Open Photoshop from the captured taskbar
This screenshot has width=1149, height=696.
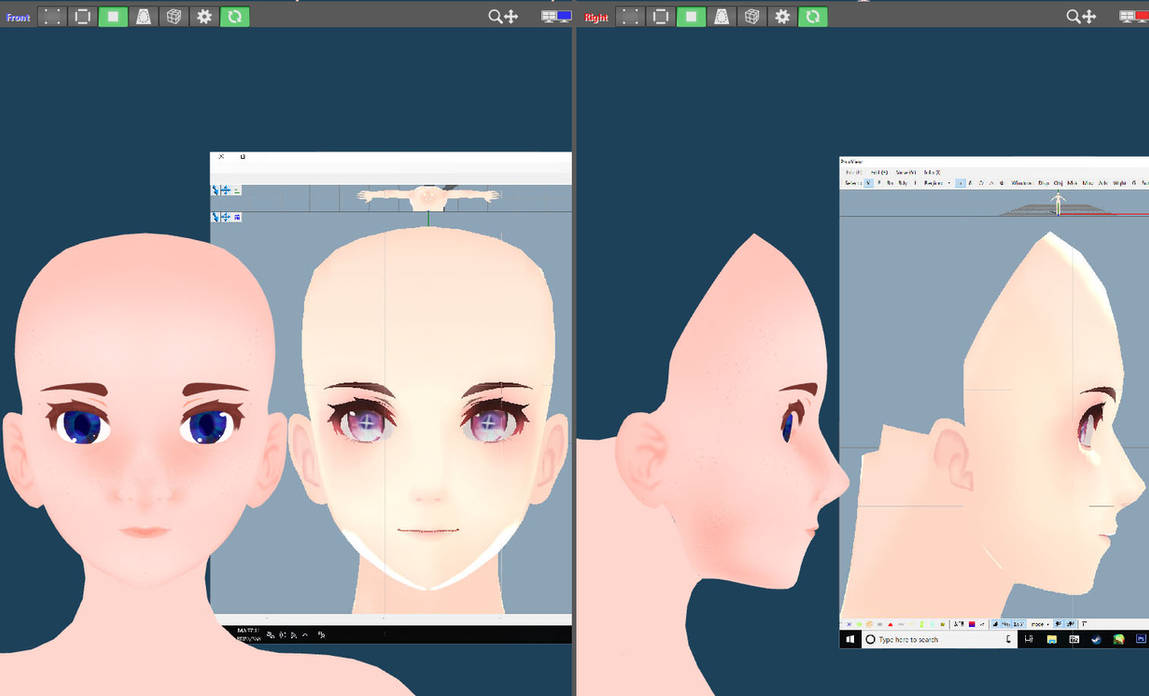coord(1140,640)
